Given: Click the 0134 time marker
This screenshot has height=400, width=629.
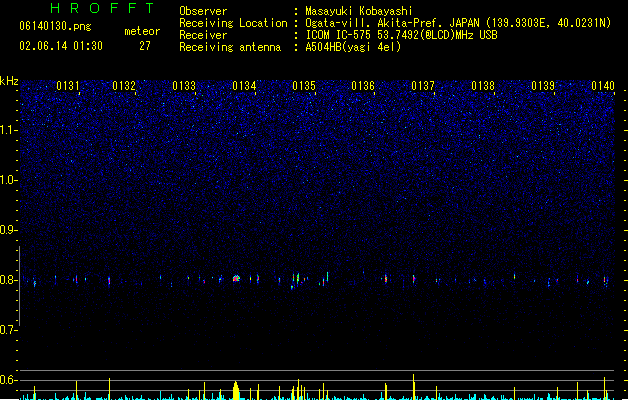Looking at the screenshot, I should pyautogui.click(x=244, y=86).
